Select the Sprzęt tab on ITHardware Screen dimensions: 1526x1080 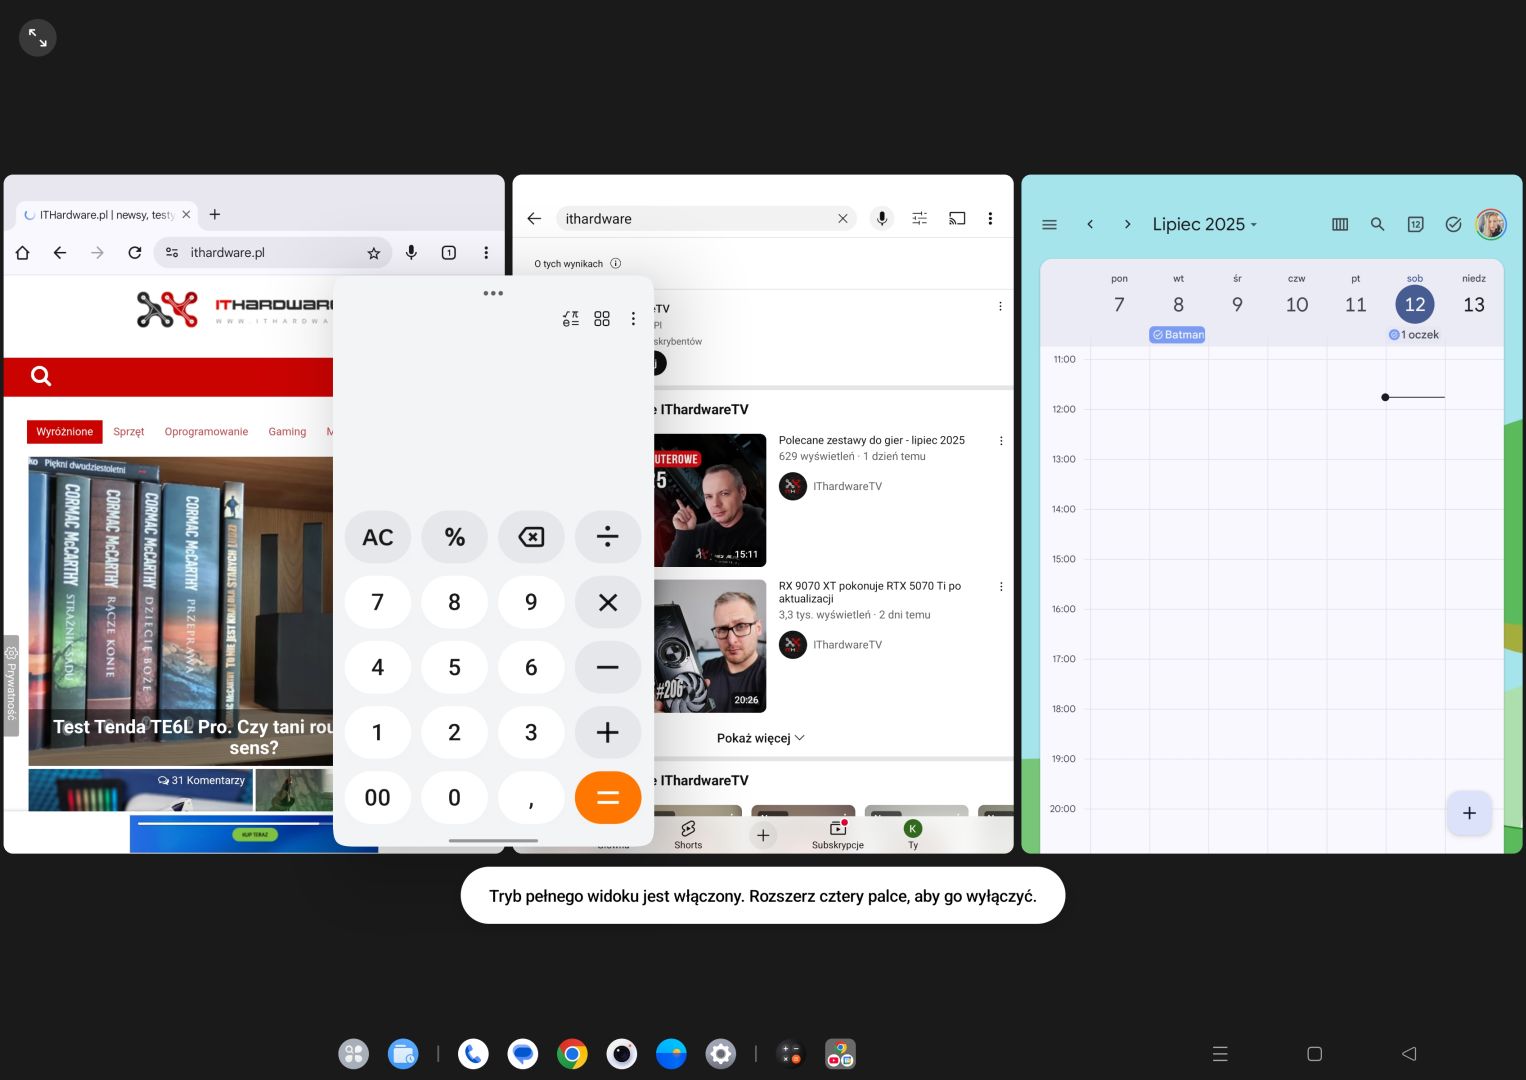coord(129,432)
